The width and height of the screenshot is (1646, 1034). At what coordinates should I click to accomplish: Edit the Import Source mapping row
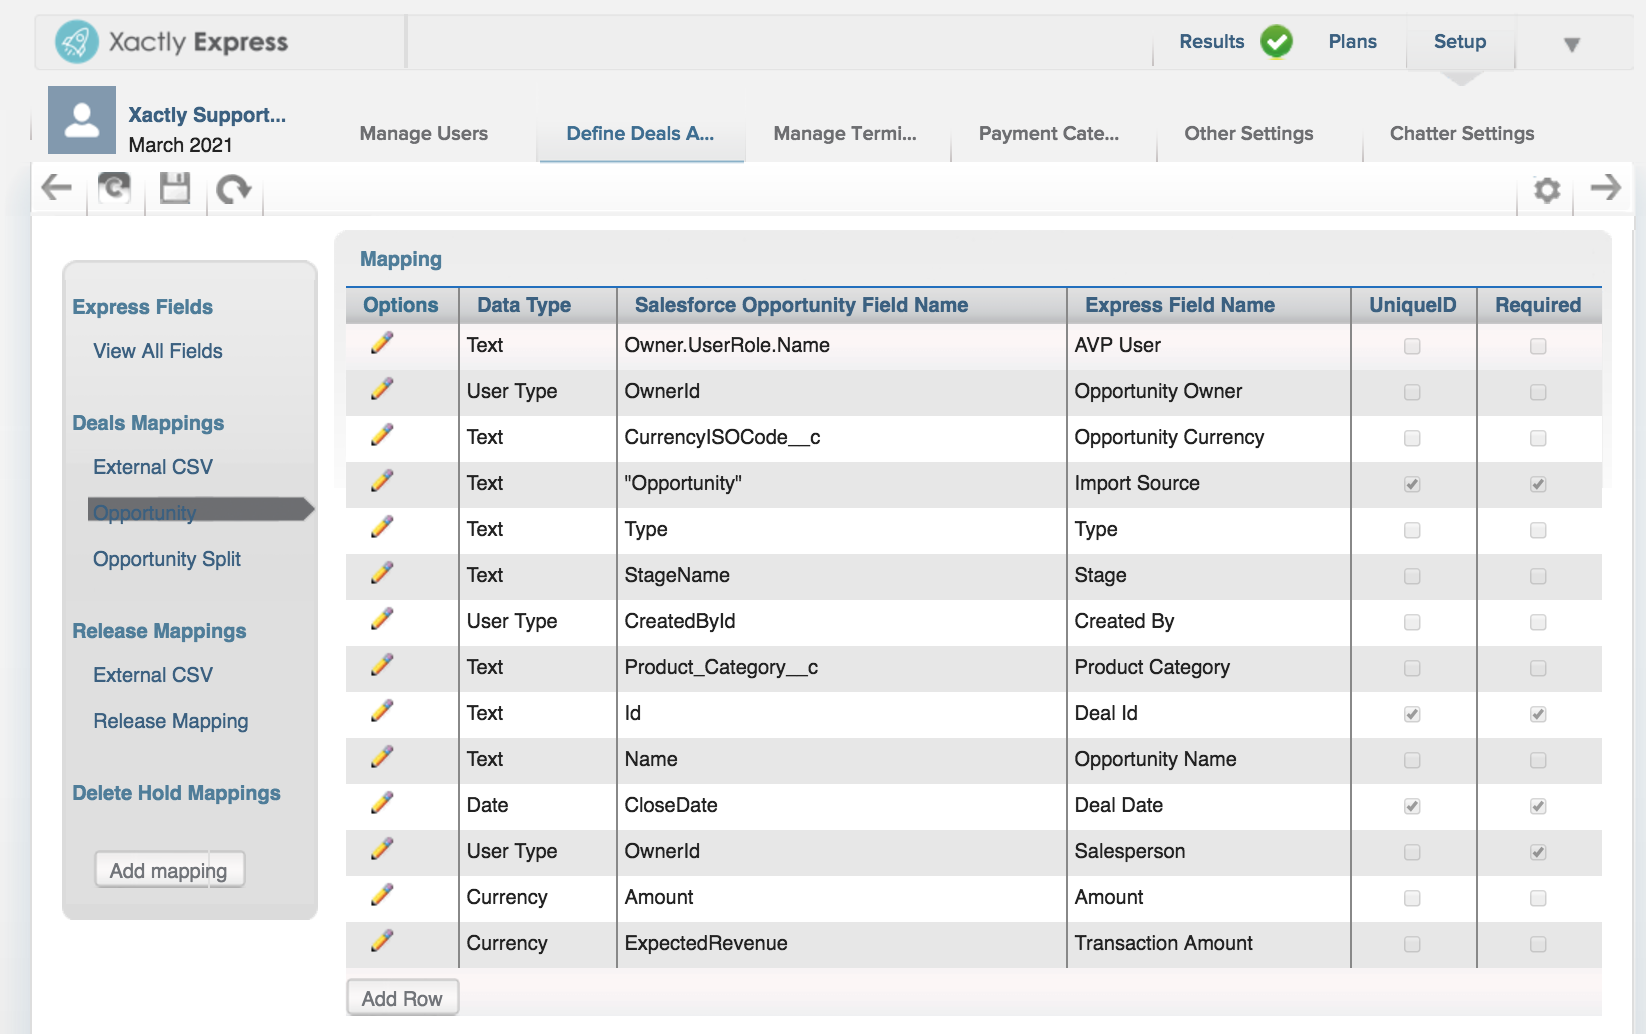coord(382,482)
